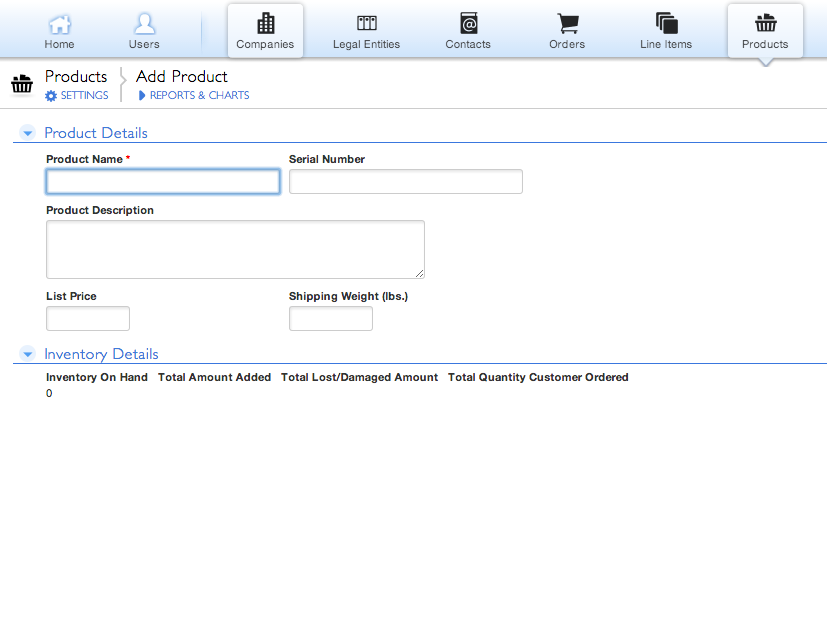Screen dimensions: 827x642
Task: Click the Home house icon
Action: point(60,24)
